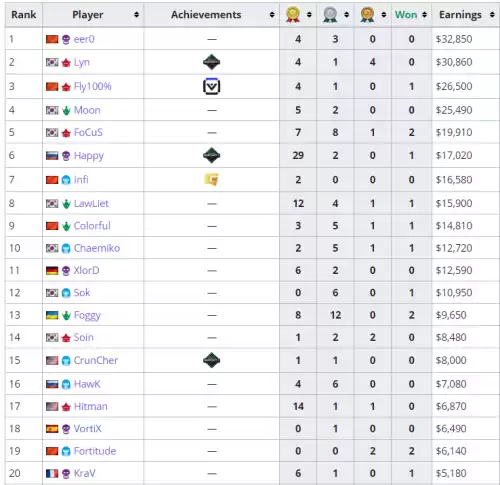The width and height of the screenshot is (500, 485).
Task: Click Happy's black diamond achievement icon
Action: (212, 155)
